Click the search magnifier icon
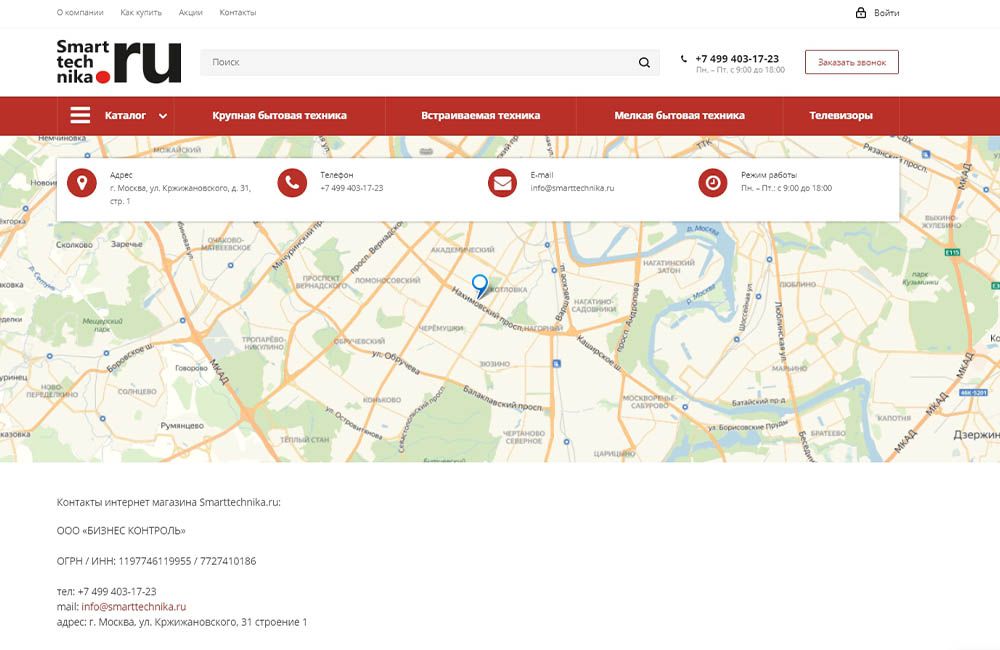1000x650 pixels. pos(644,63)
